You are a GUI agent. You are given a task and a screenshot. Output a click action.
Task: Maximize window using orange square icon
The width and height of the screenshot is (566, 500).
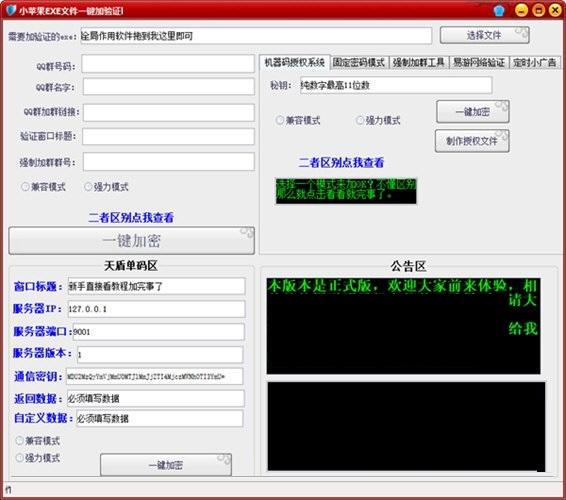coord(538,10)
